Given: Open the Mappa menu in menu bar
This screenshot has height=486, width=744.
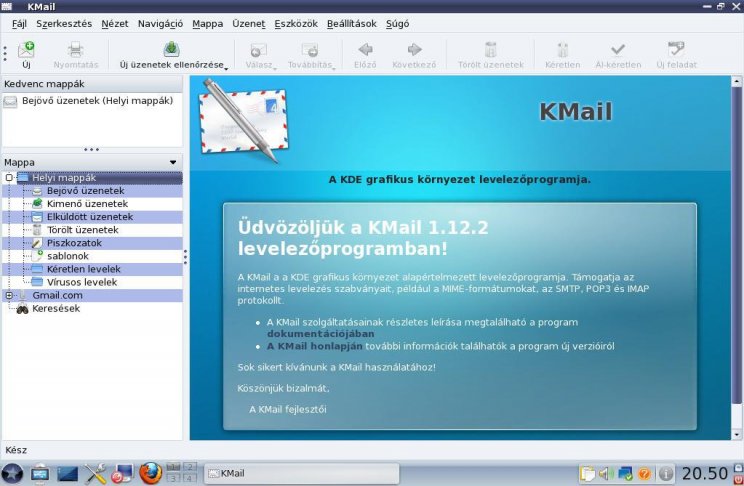Looking at the screenshot, I should pos(207,24).
